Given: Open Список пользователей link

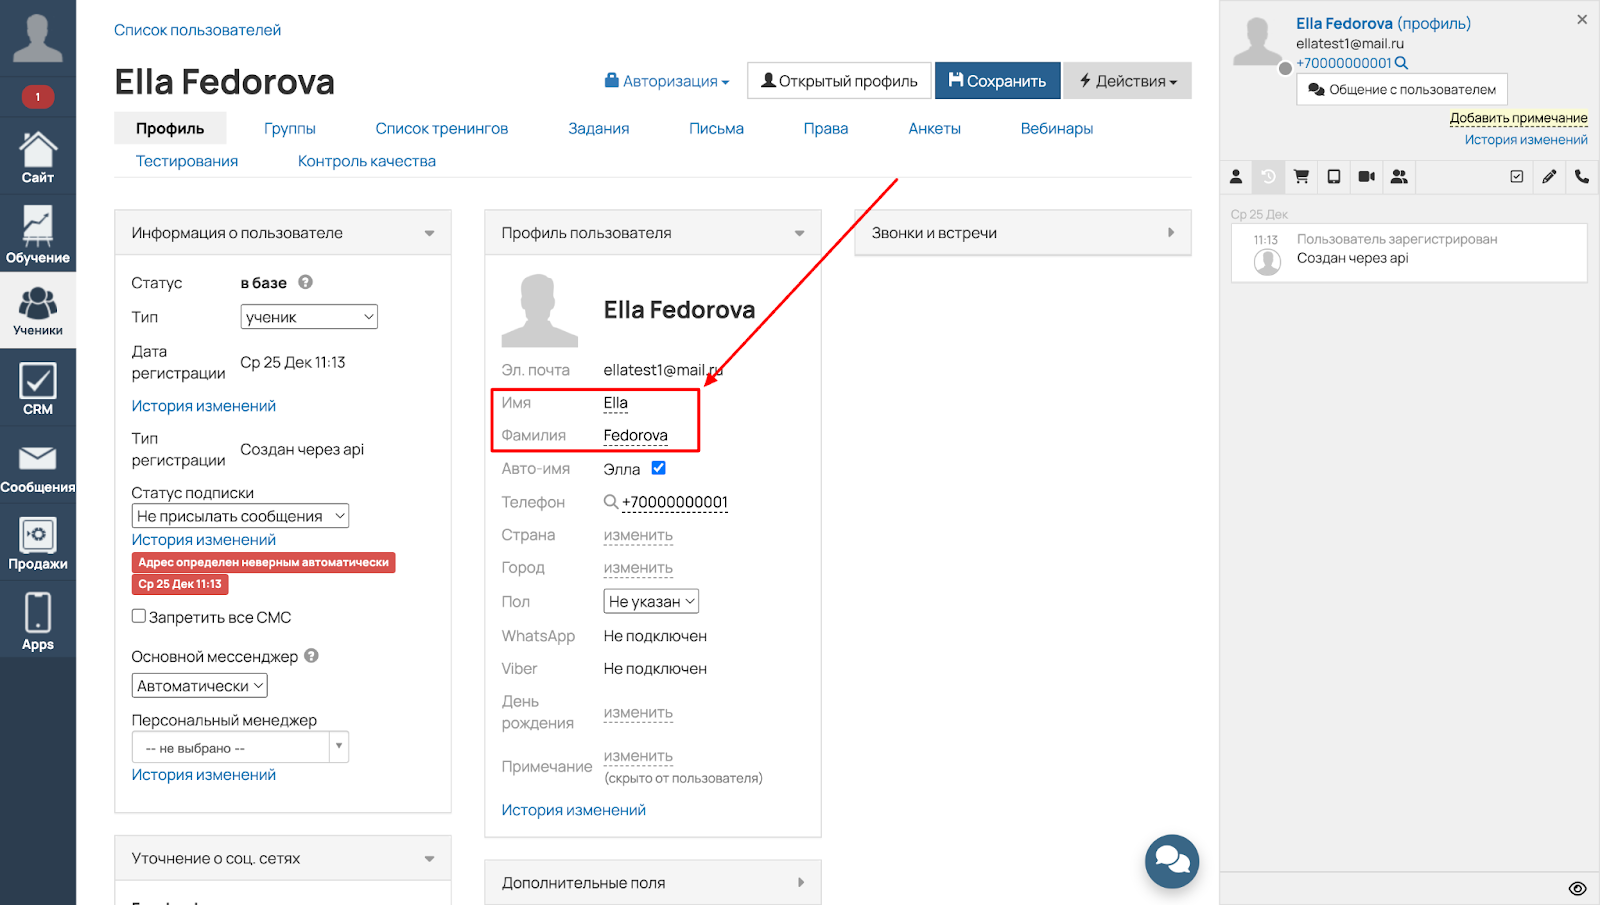Looking at the screenshot, I should (x=197, y=30).
